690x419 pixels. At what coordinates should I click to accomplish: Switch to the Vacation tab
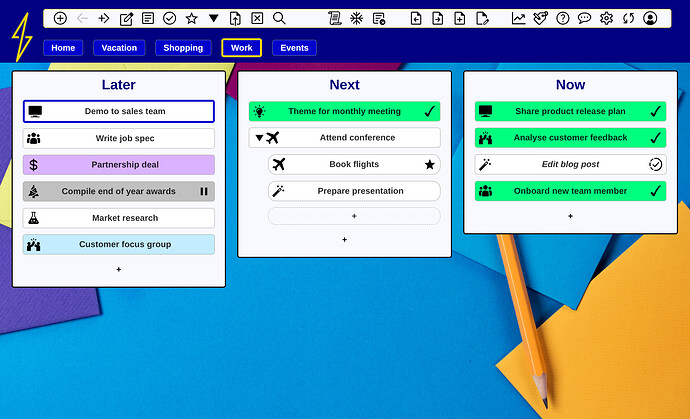coord(120,48)
